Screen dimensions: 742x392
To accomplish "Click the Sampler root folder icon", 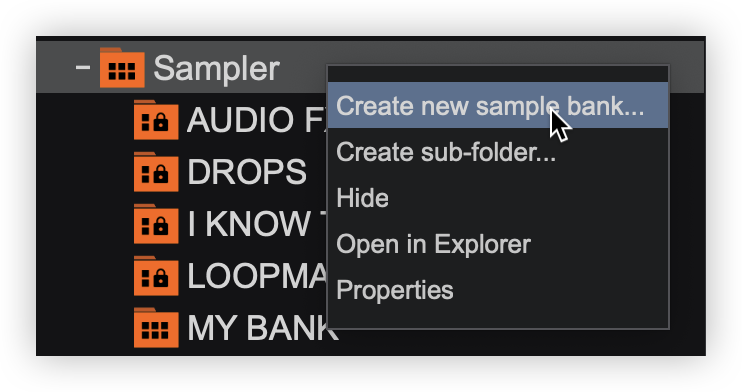I will click(x=122, y=68).
